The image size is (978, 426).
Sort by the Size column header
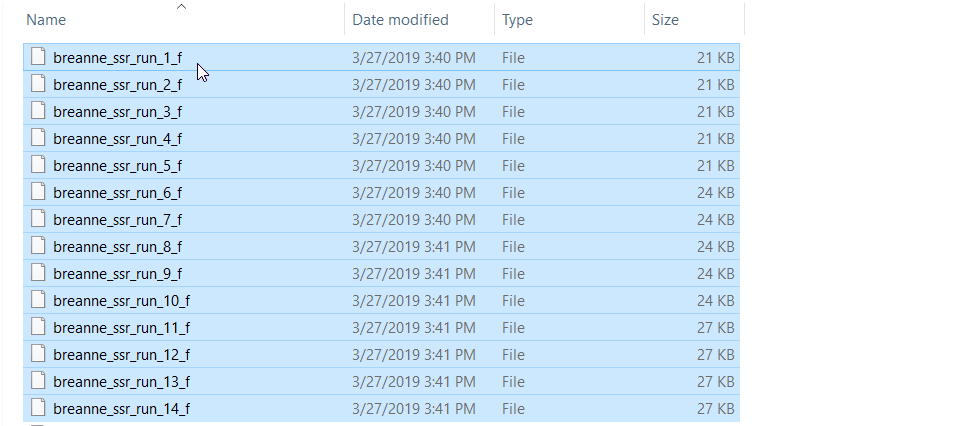click(665, 20)
